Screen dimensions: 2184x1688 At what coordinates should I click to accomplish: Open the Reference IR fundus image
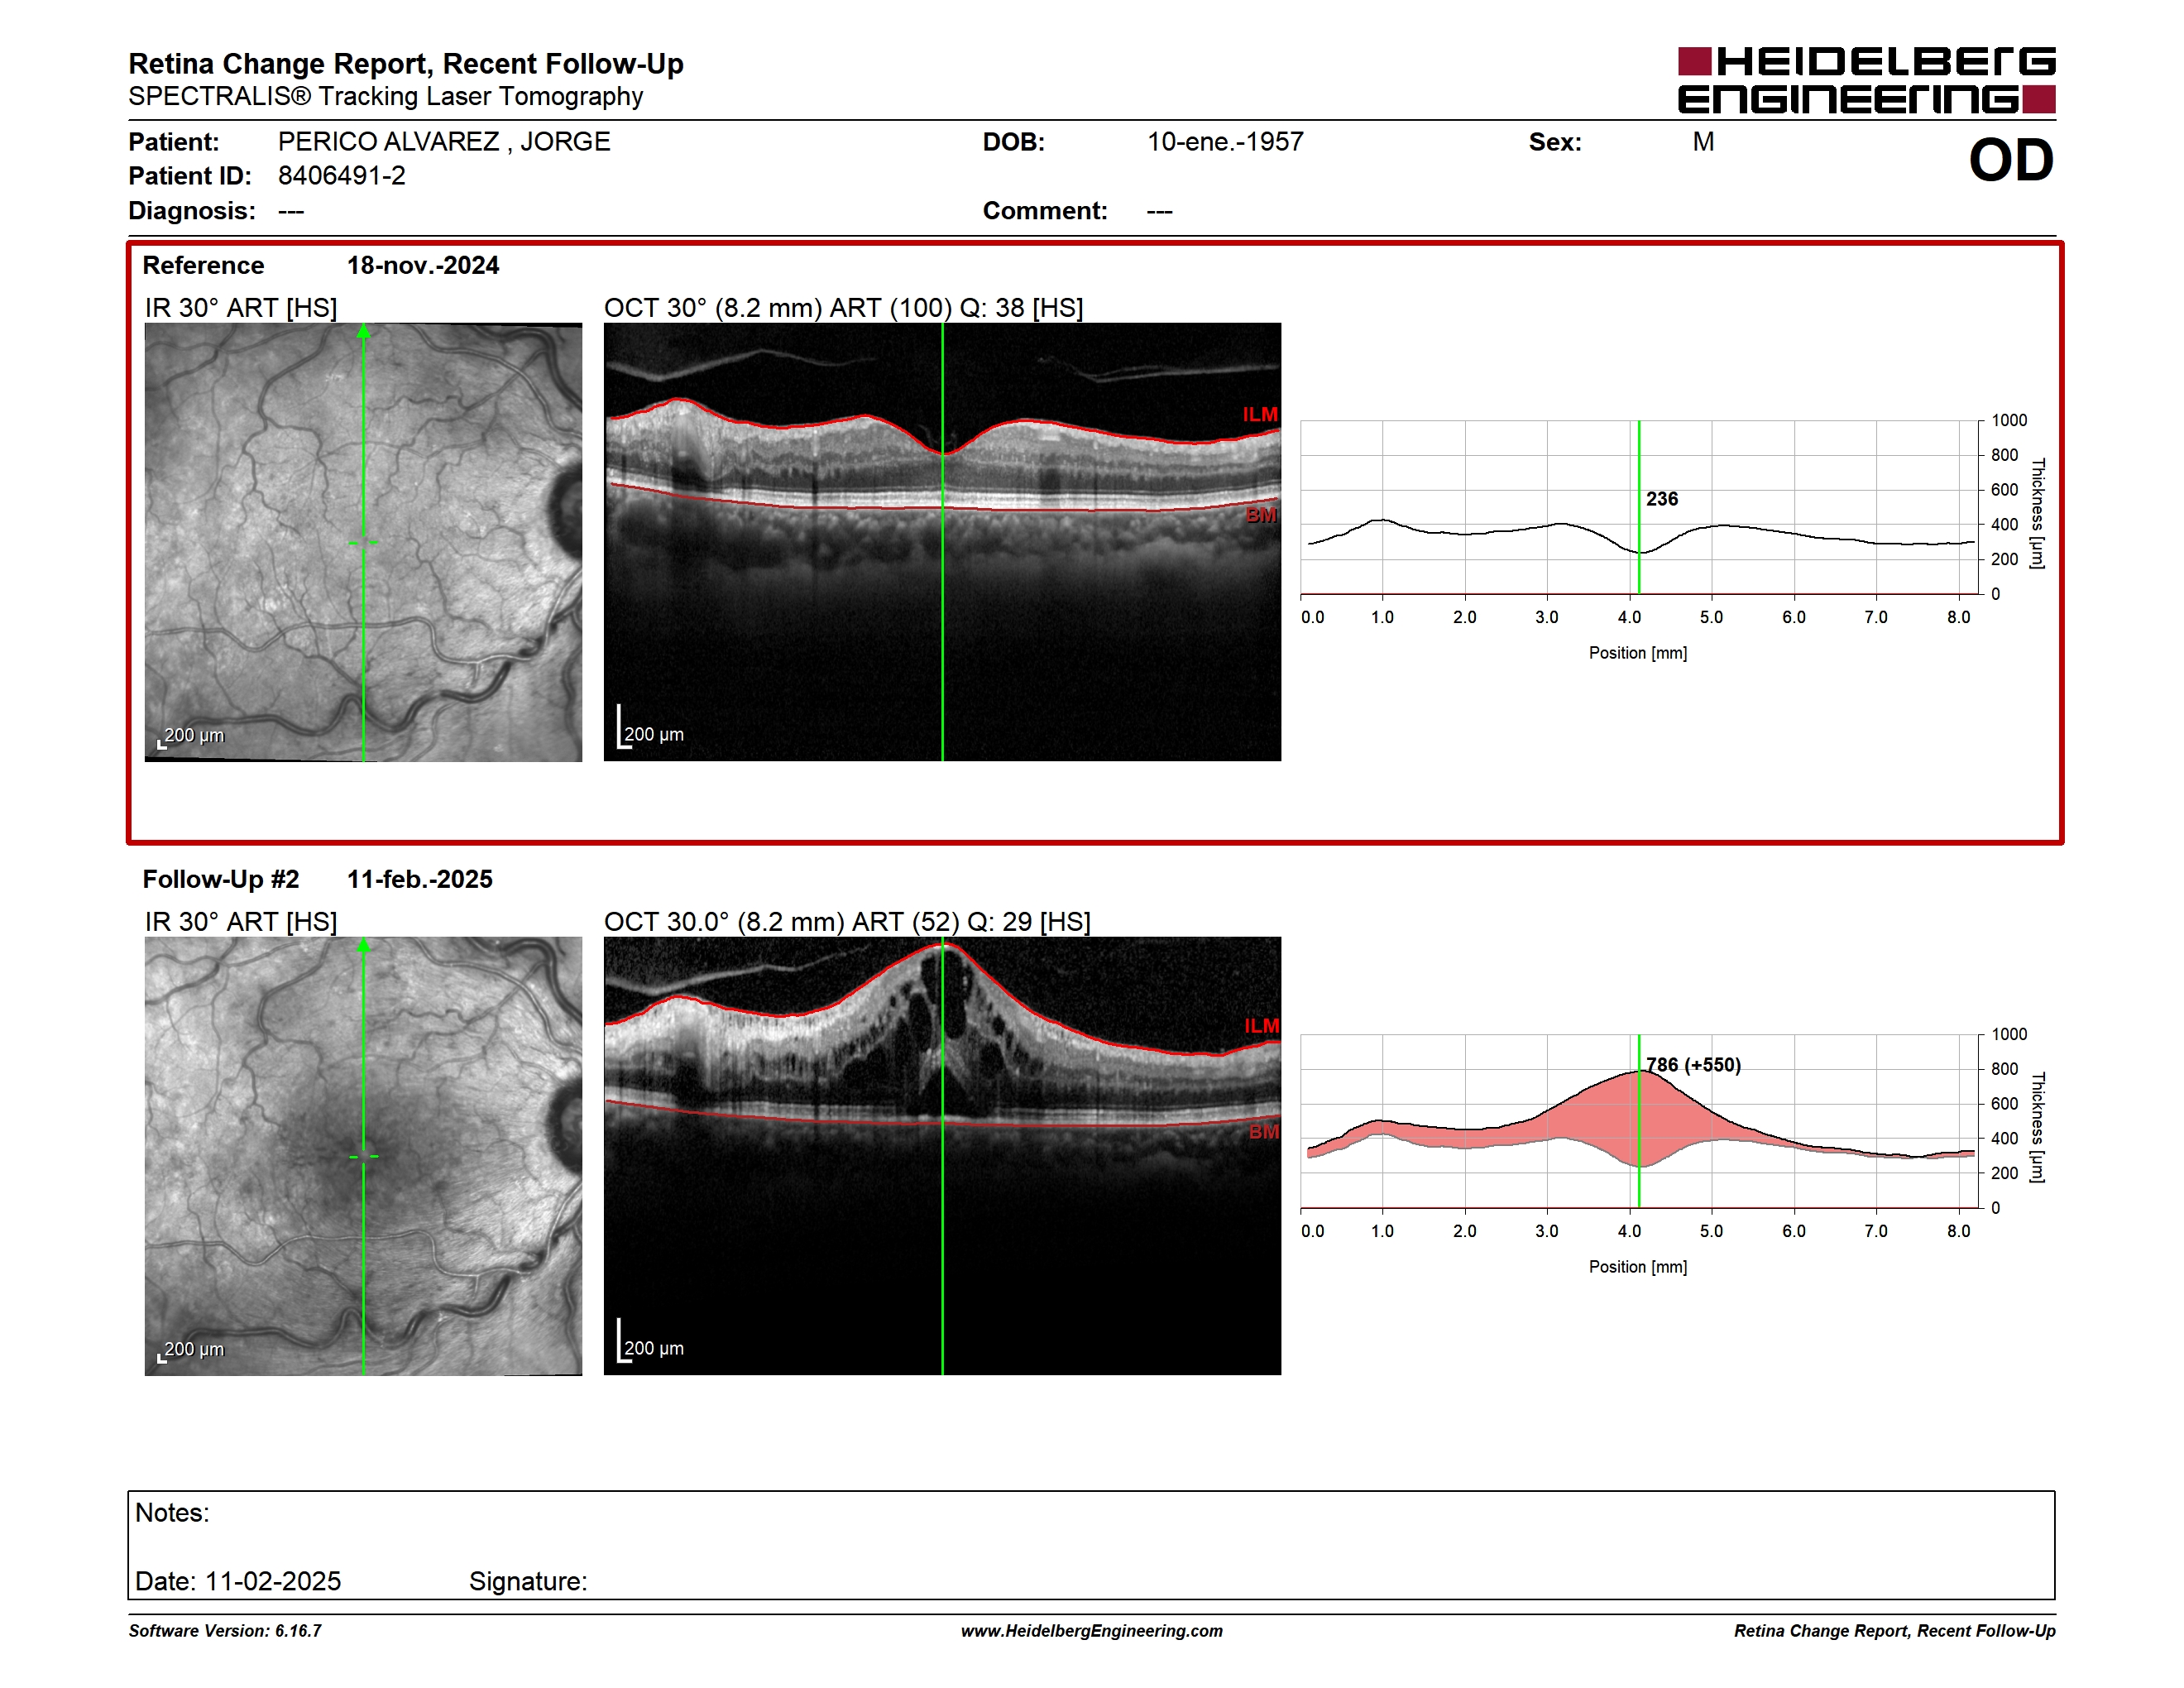click(x=363, y=542)
